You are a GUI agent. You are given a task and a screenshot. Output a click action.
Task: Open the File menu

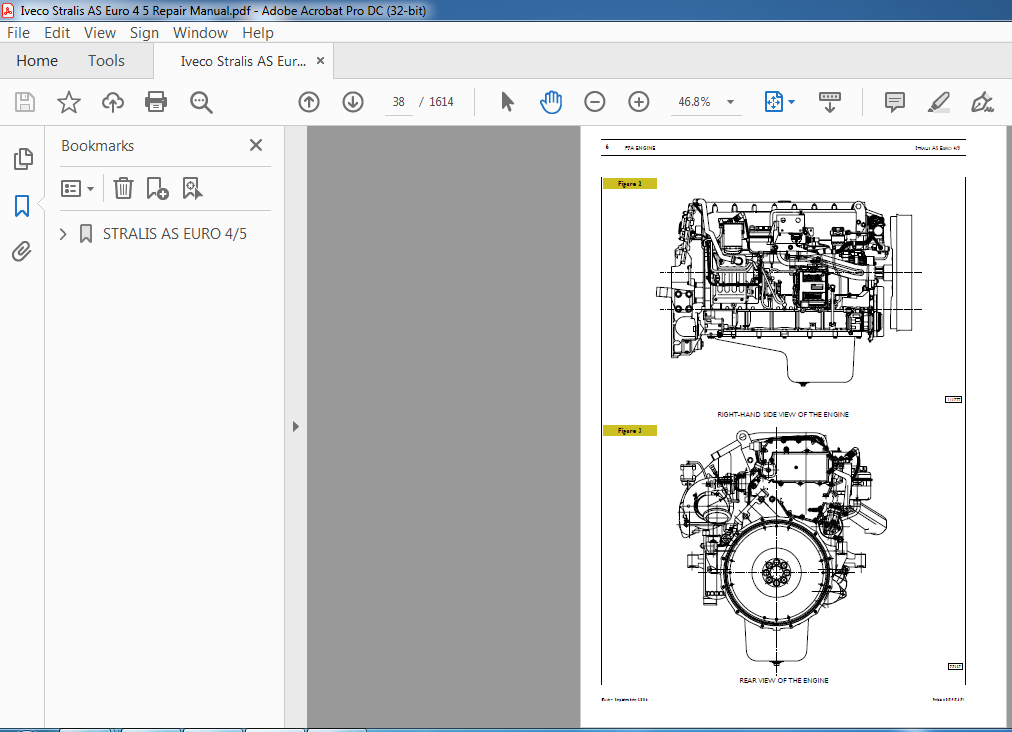pyautogui.click(x=18, y=33)
